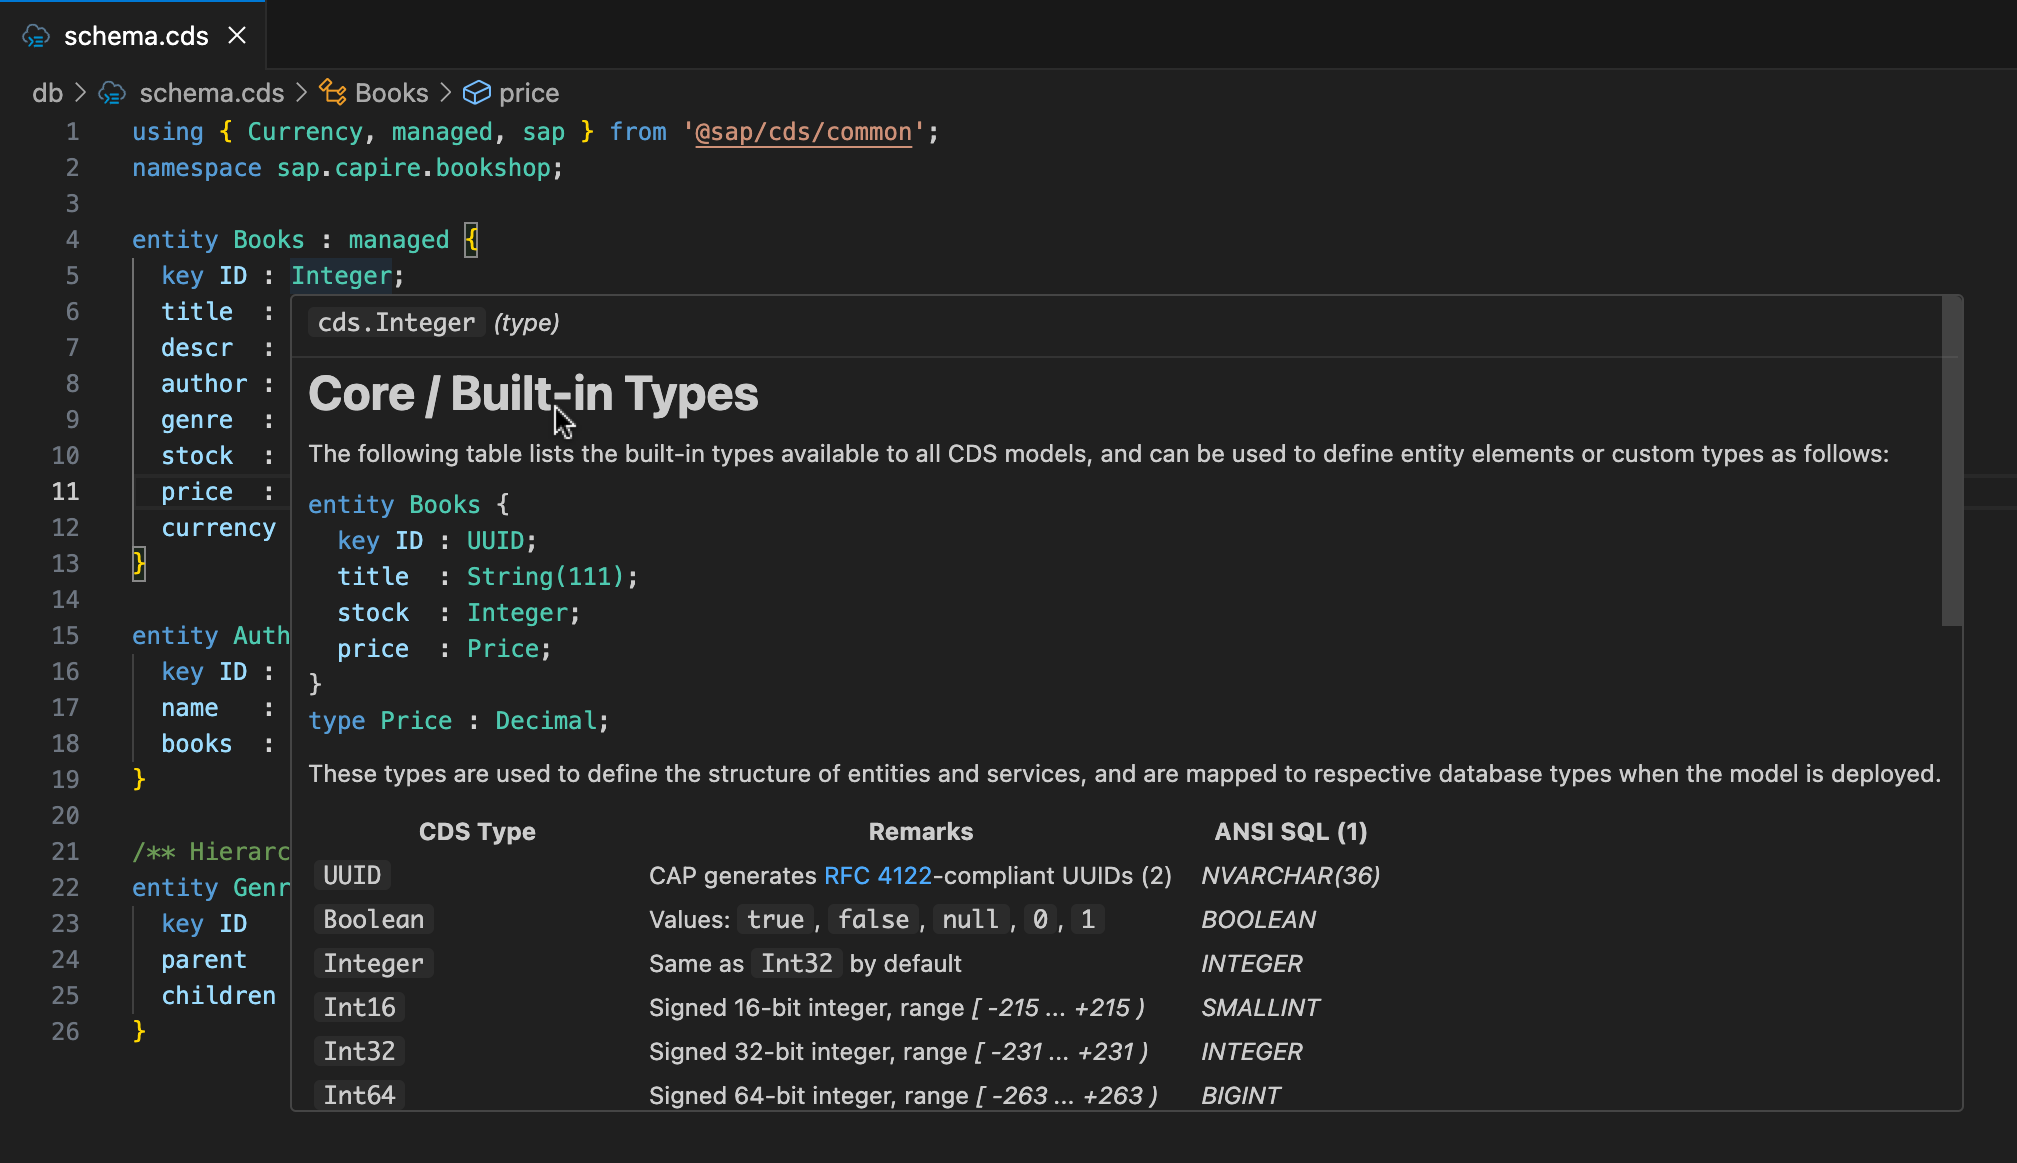The height and width of the screenshot is (1163, 2017).
Task: Click 'books' element on line 18
Action: point(197,744)
